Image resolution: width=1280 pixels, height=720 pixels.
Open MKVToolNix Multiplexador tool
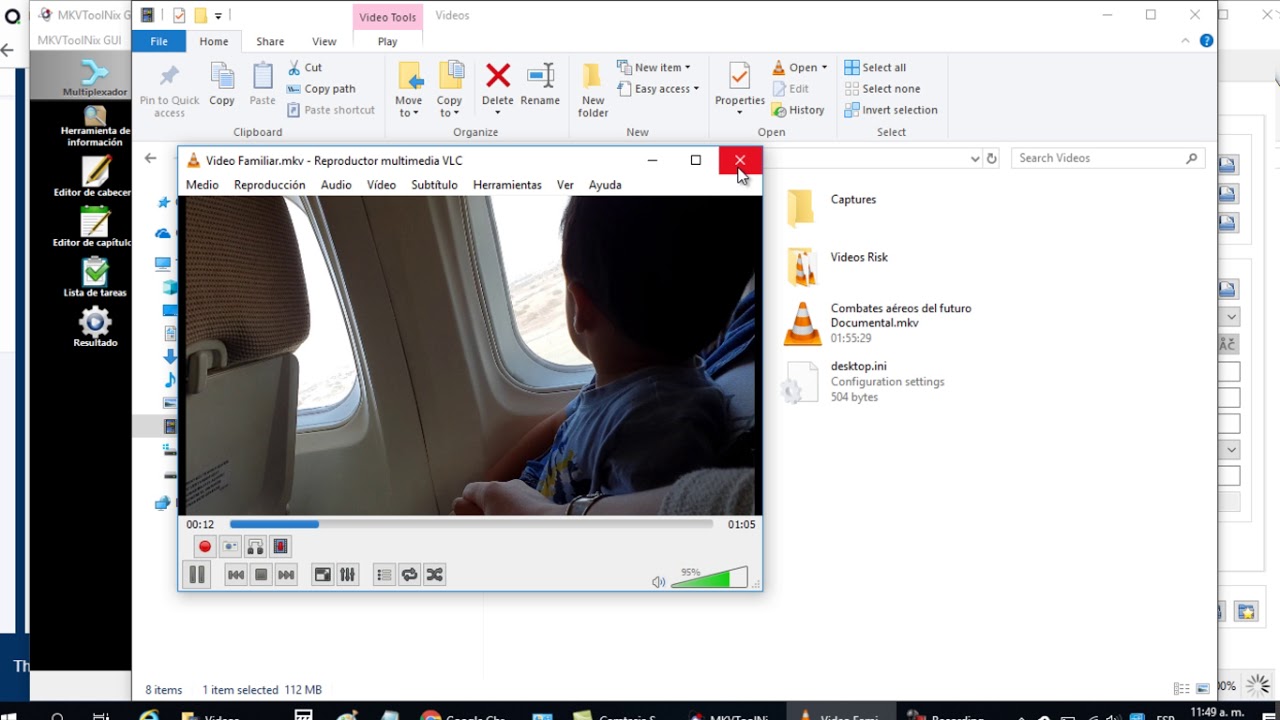[x=94, y=78]
